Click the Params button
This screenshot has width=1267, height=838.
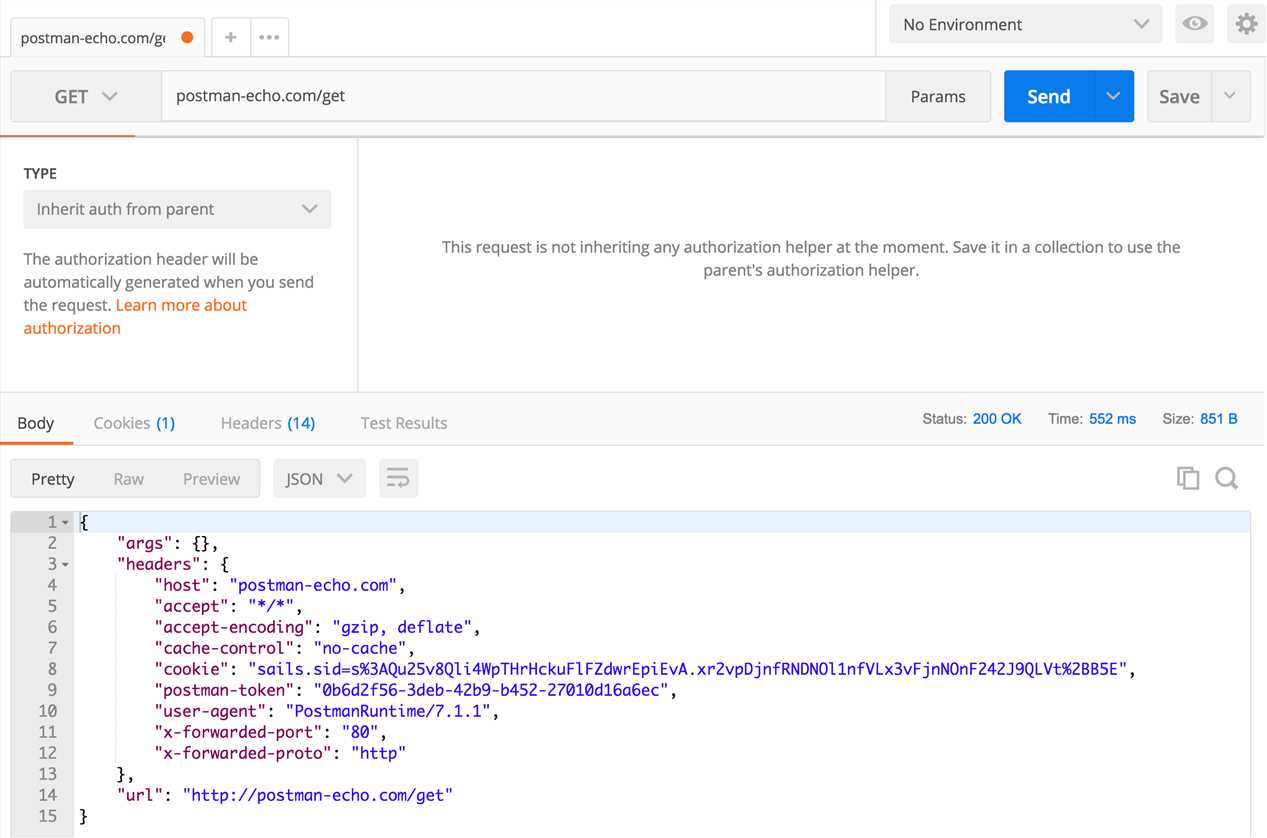(938, 96)
